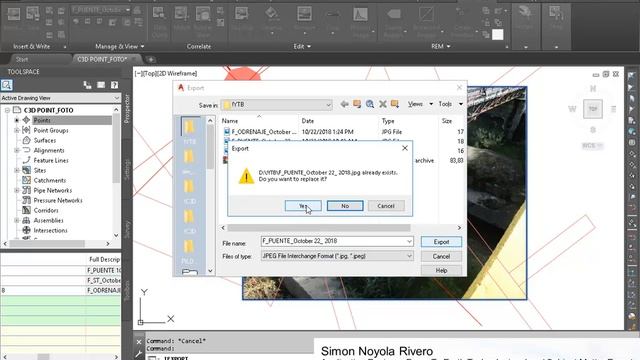
Task: Collapse the C3D POINT_FOTO tree node
Action: (7, 110)
